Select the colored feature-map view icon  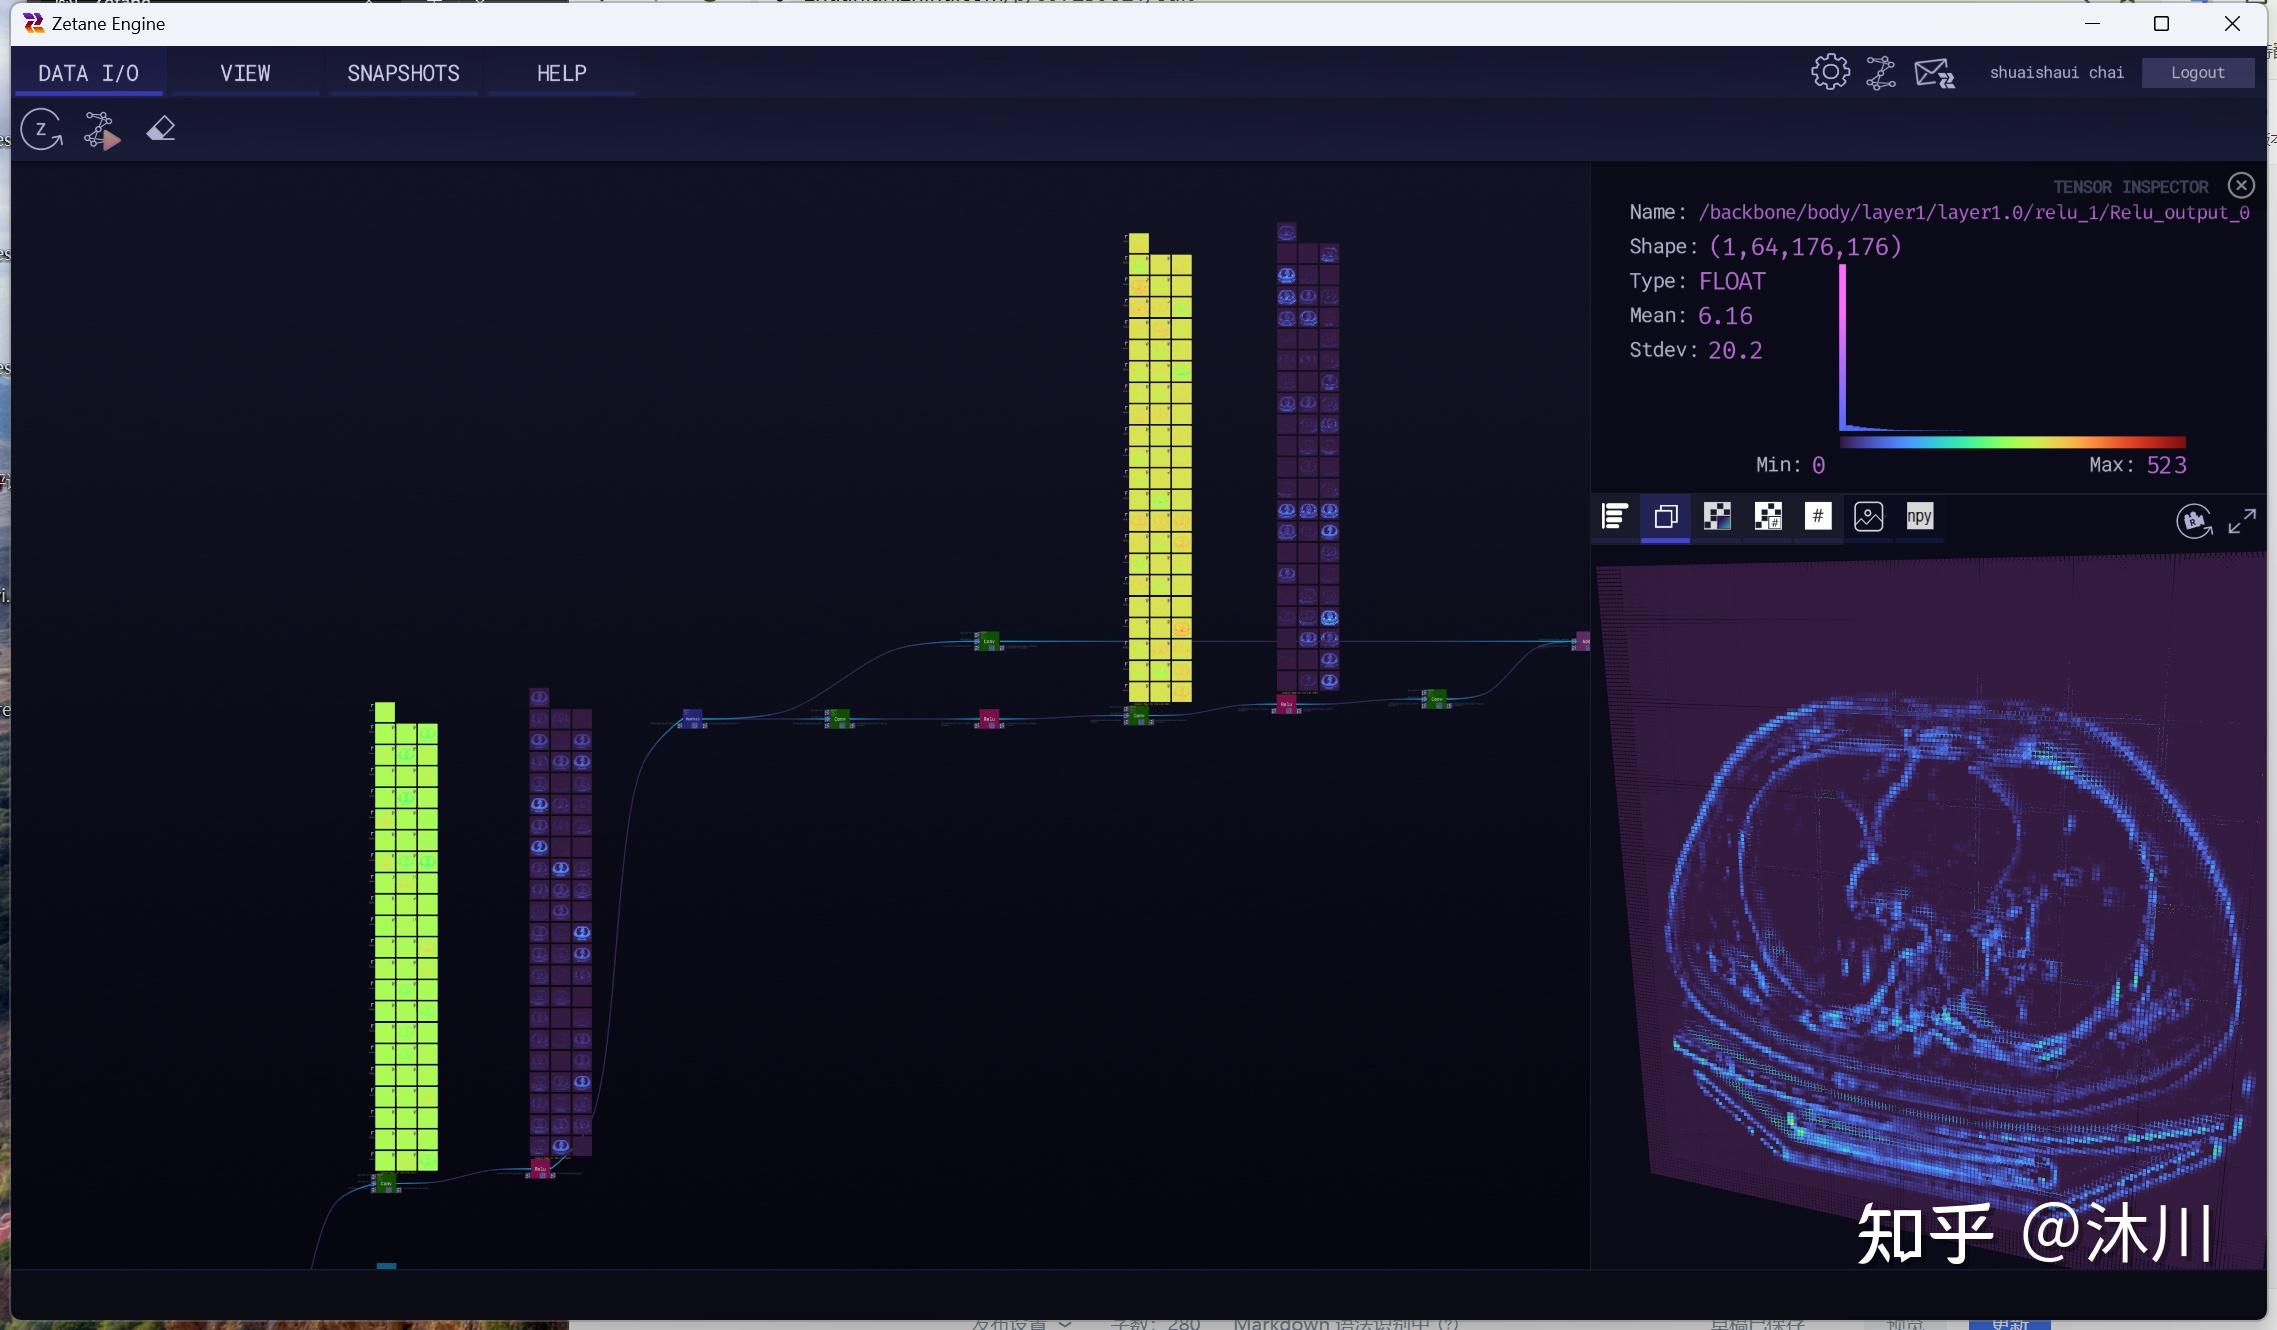(1716, 516)
